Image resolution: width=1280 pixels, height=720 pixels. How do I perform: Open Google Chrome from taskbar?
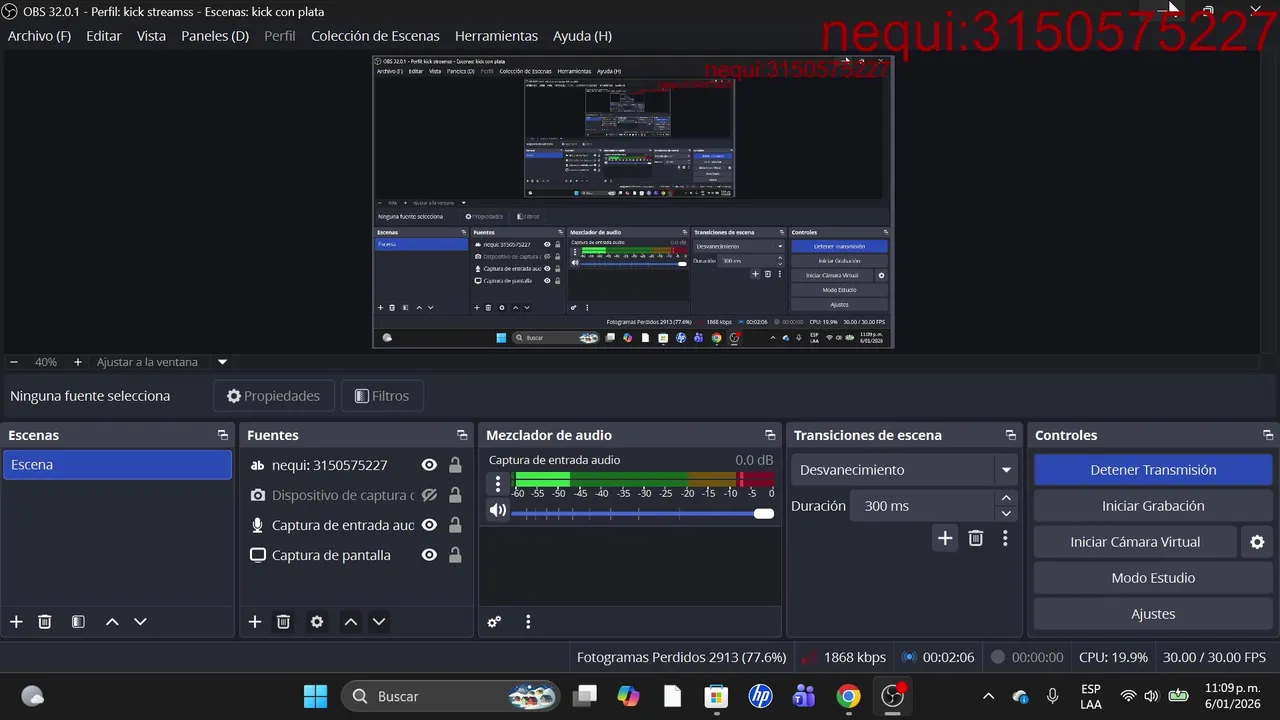pyautogui.click(x=848, y=696)
